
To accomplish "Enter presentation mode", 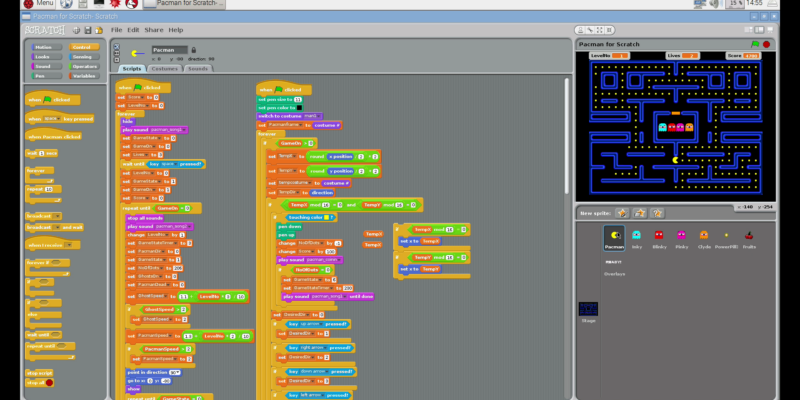I will 770,30.
